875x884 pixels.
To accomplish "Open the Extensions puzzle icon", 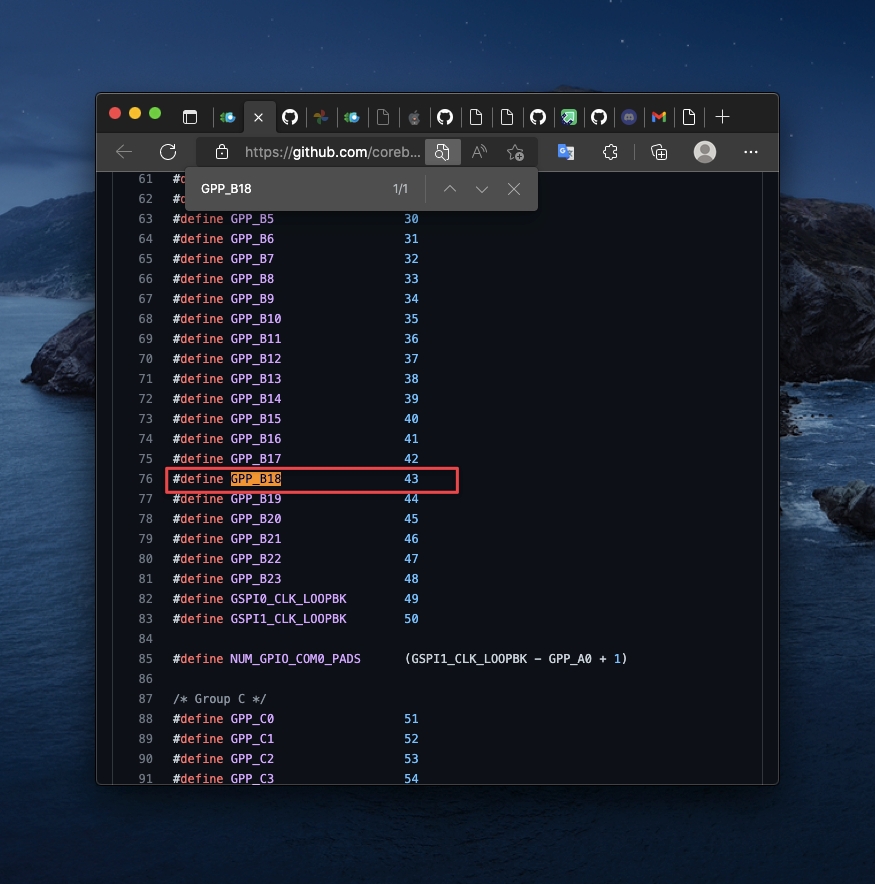I will coord(610,152).
